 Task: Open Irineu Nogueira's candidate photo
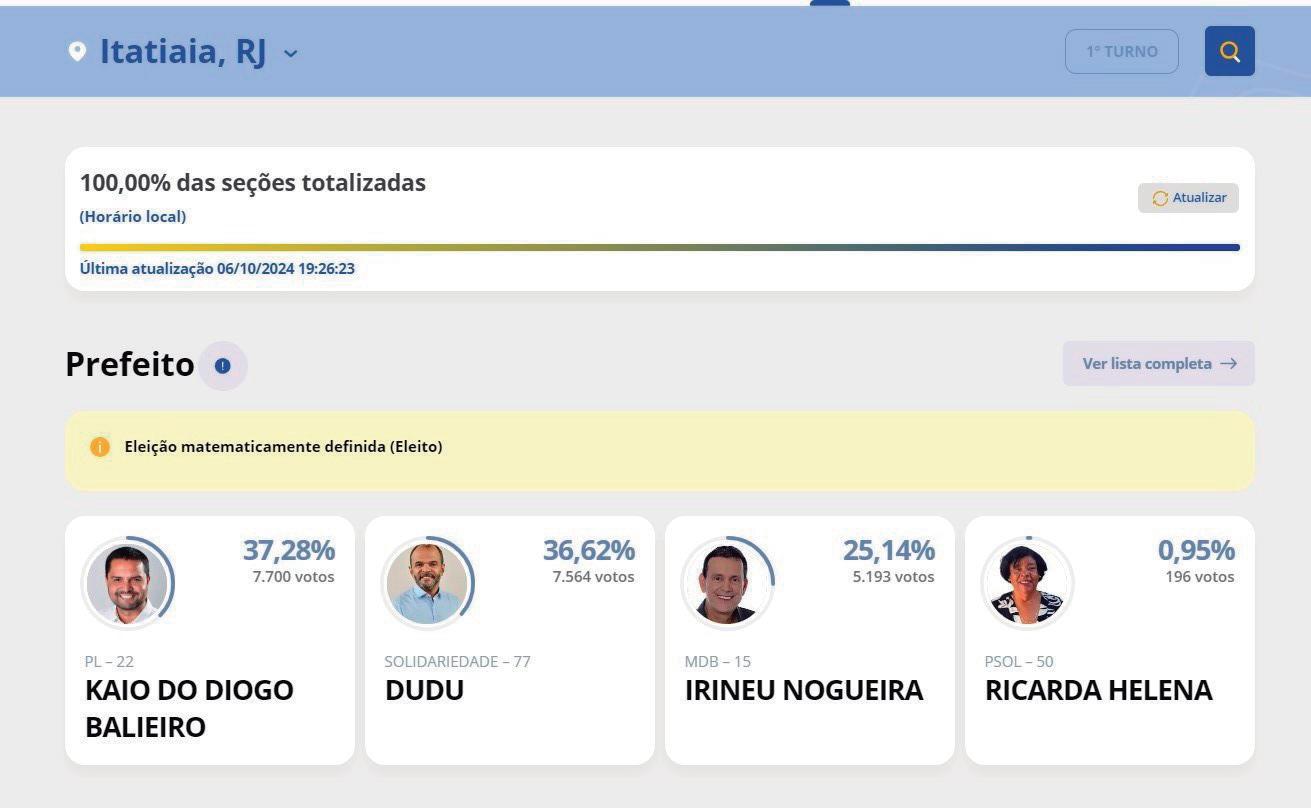click(x=727, y=584)
